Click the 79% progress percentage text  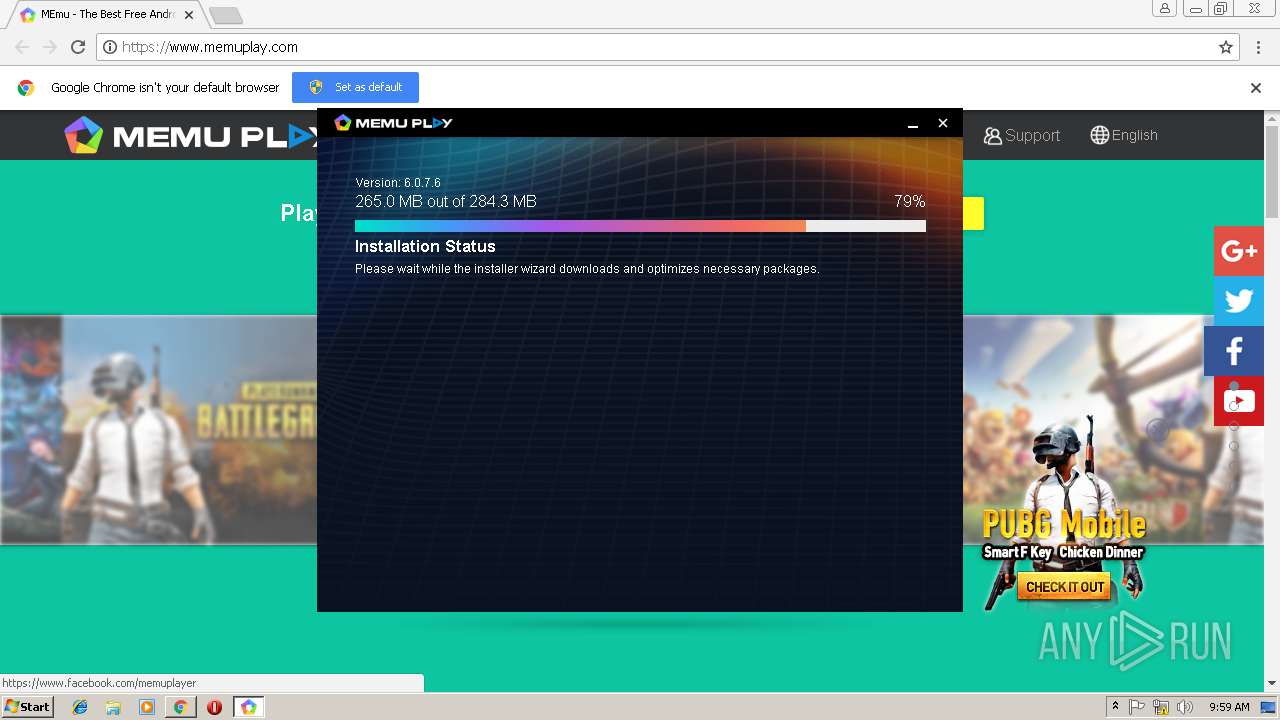coord(909,201)
